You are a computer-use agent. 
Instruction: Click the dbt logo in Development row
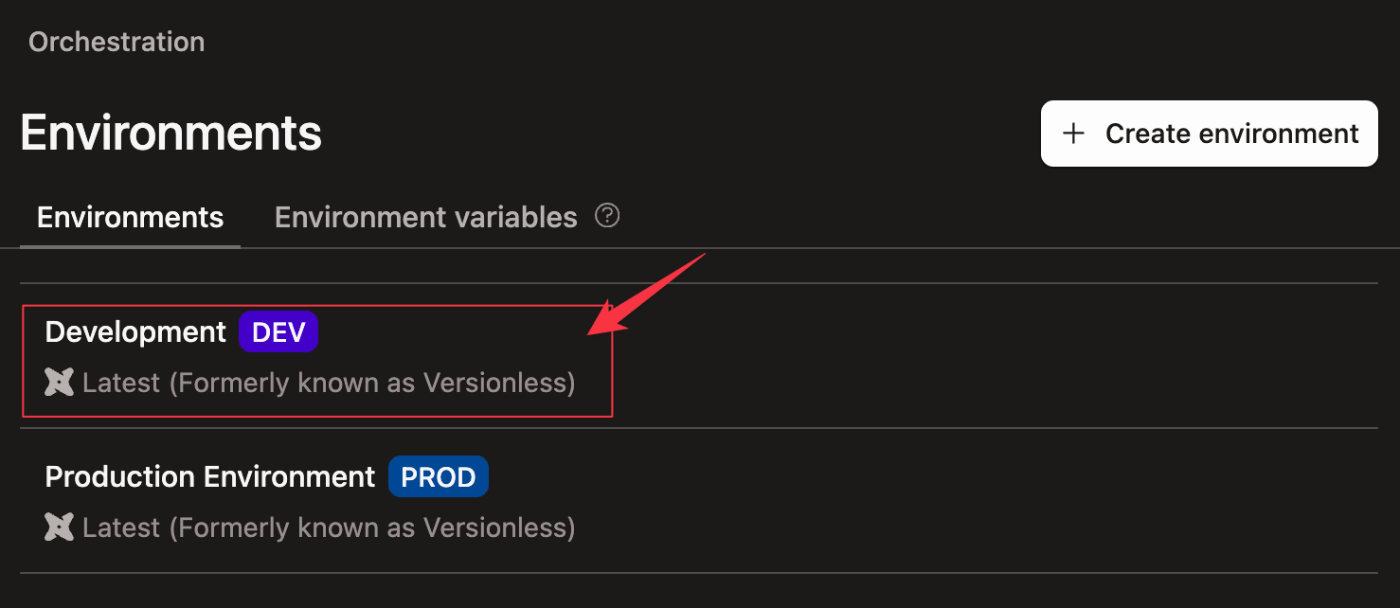coord(60,382)
